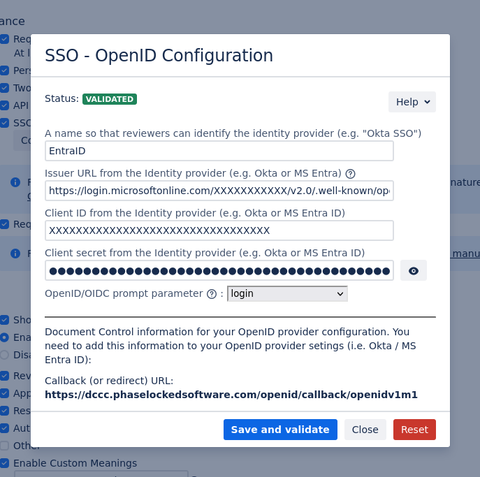Screen dimensions: 480x477
Task: Focus the identity provider name field EntraID
Action: (219, 151)
